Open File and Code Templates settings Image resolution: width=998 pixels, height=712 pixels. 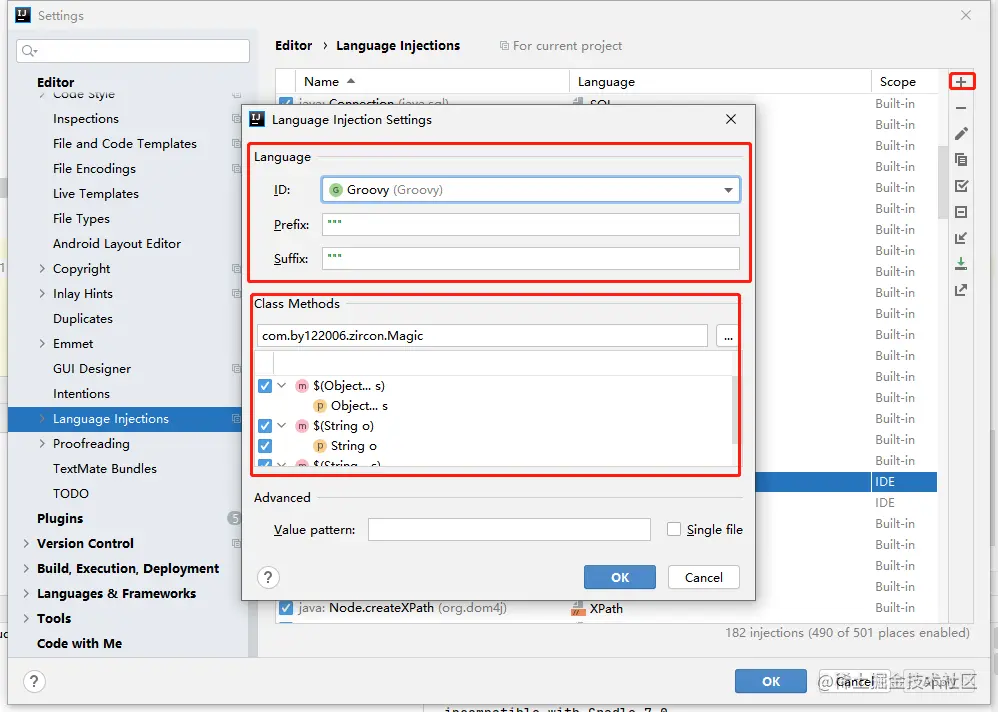(x=125, y=144)
